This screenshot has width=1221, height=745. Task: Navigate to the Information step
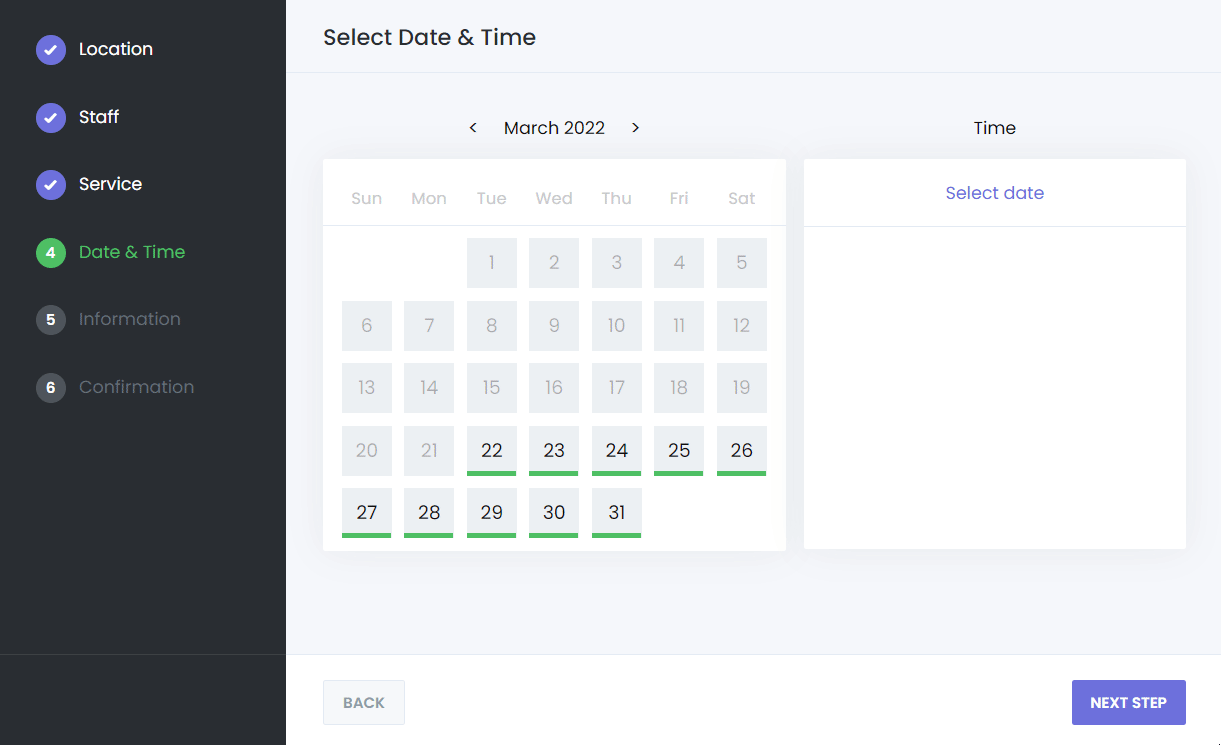click(129, 319)
